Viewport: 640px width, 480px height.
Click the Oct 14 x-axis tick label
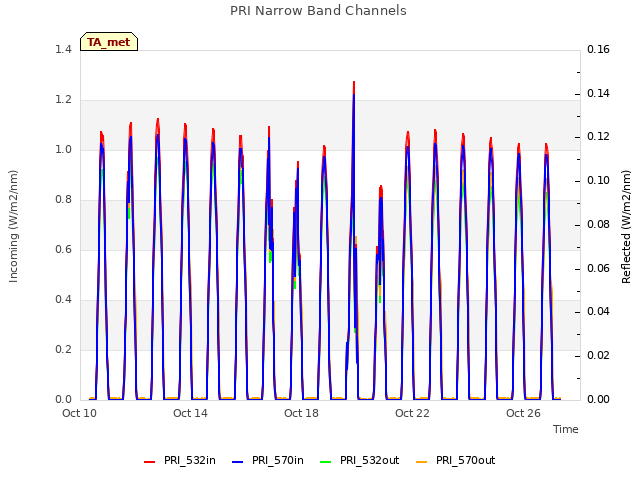point(190,413)
